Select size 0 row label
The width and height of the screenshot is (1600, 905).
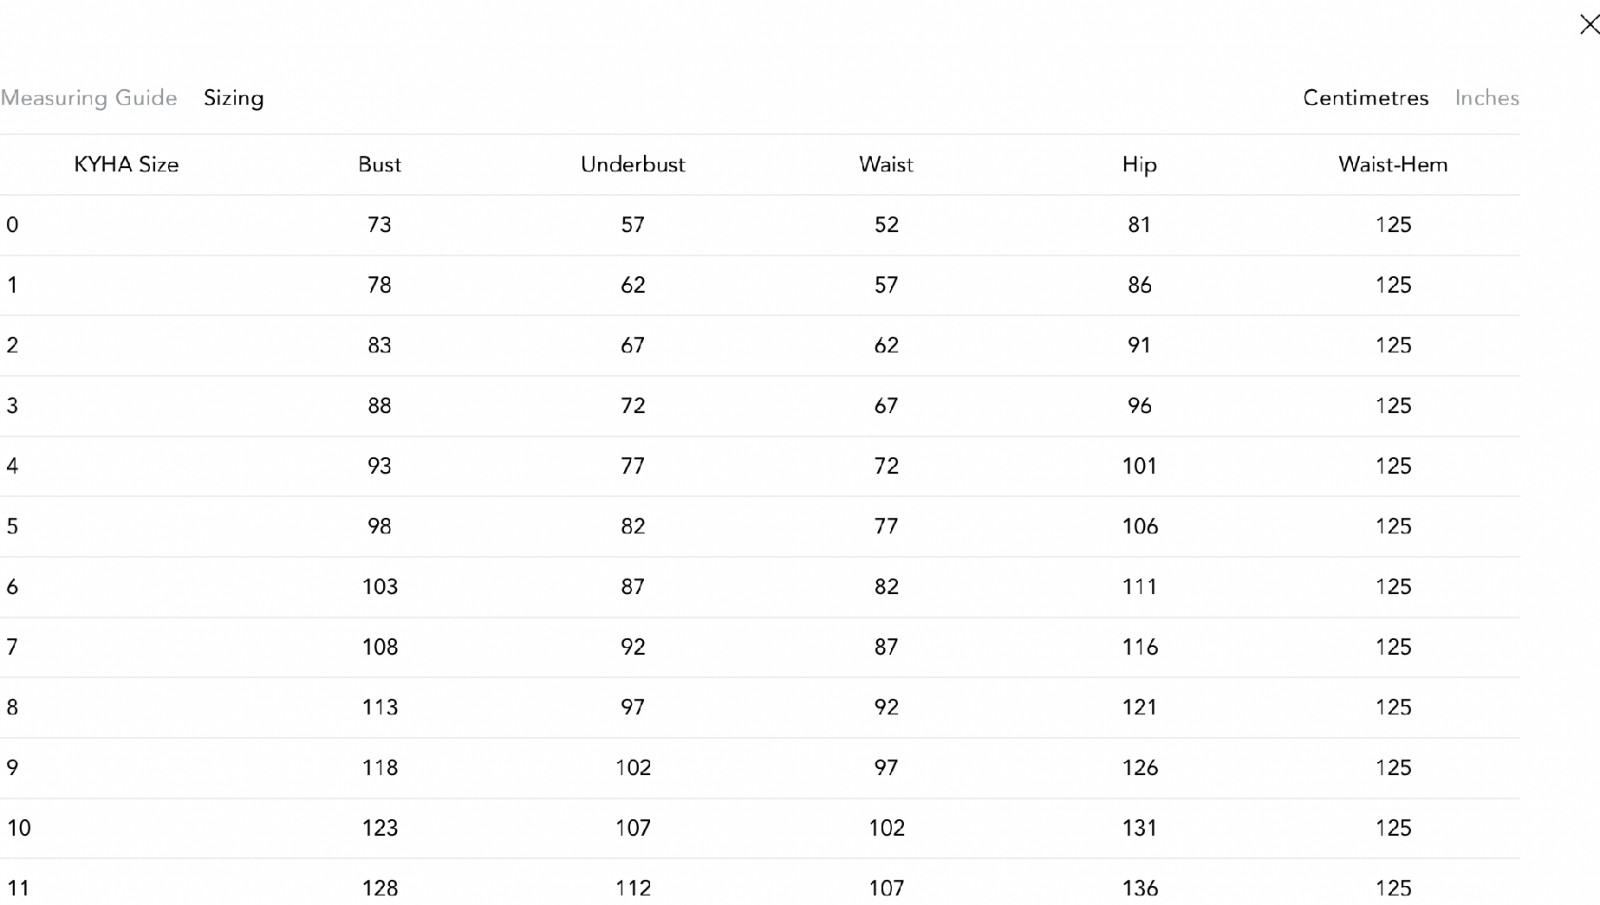[x=12, y=225]
